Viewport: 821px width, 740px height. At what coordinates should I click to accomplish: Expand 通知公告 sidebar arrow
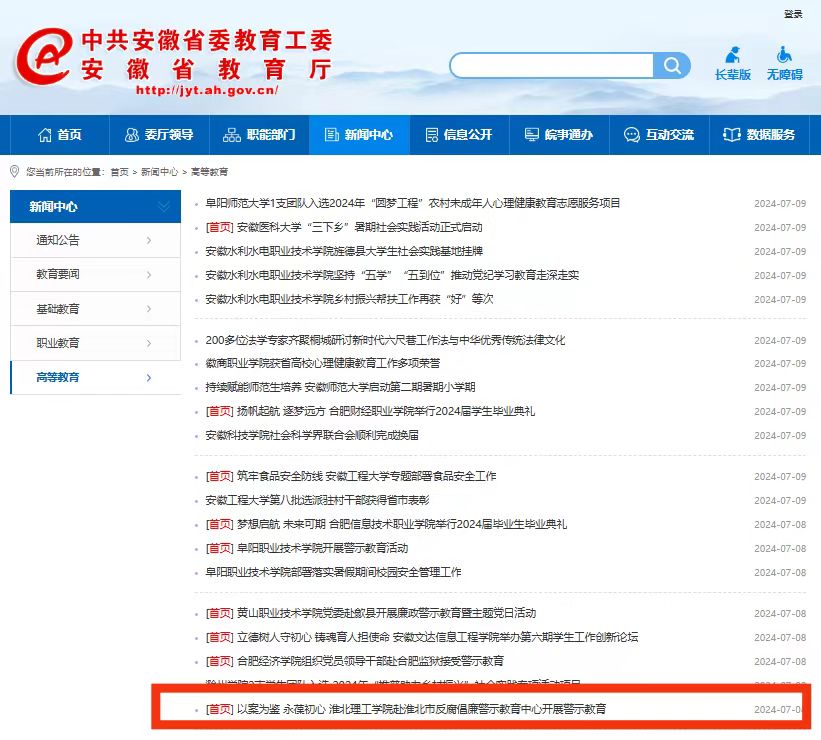point(149,240)
